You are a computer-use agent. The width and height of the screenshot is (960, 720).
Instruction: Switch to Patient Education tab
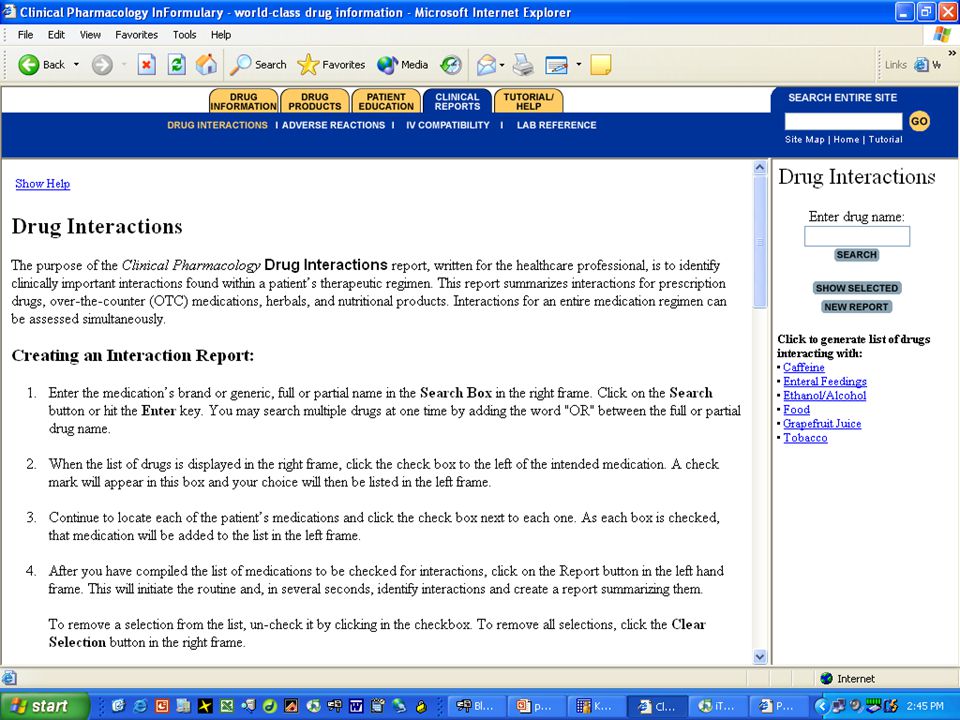pos(386,101)
